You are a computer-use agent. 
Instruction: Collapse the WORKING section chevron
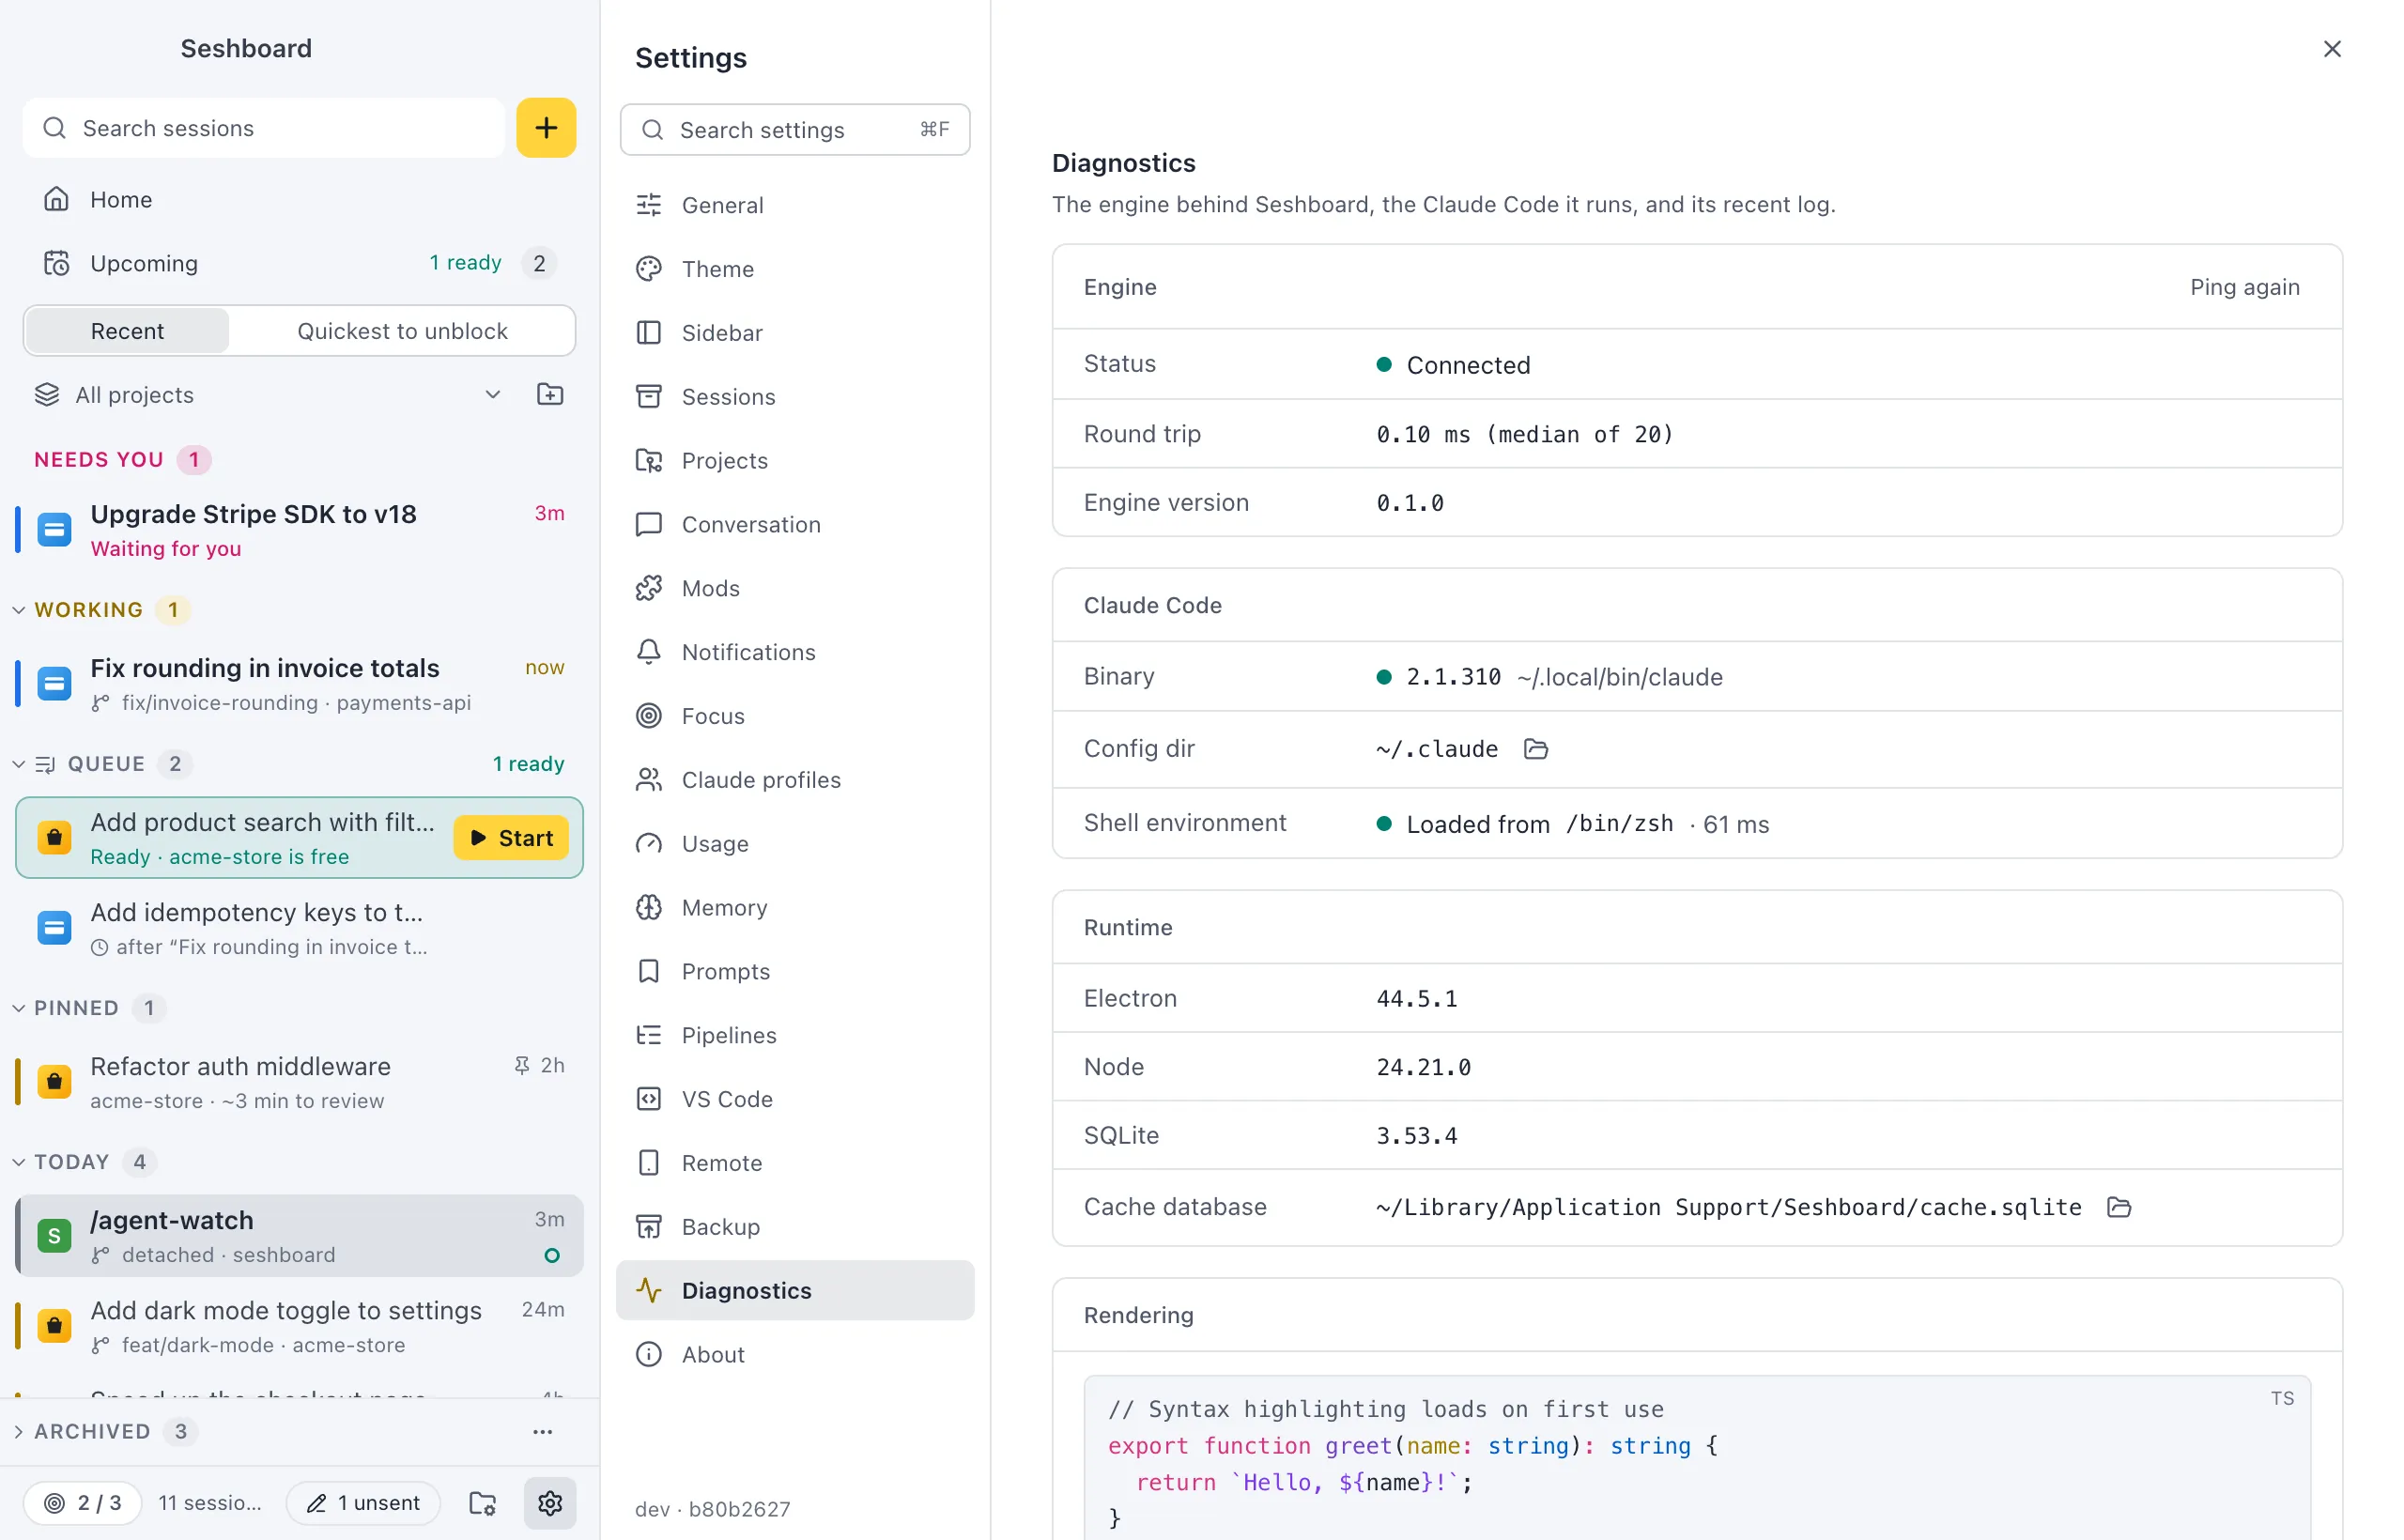point(18,610)
